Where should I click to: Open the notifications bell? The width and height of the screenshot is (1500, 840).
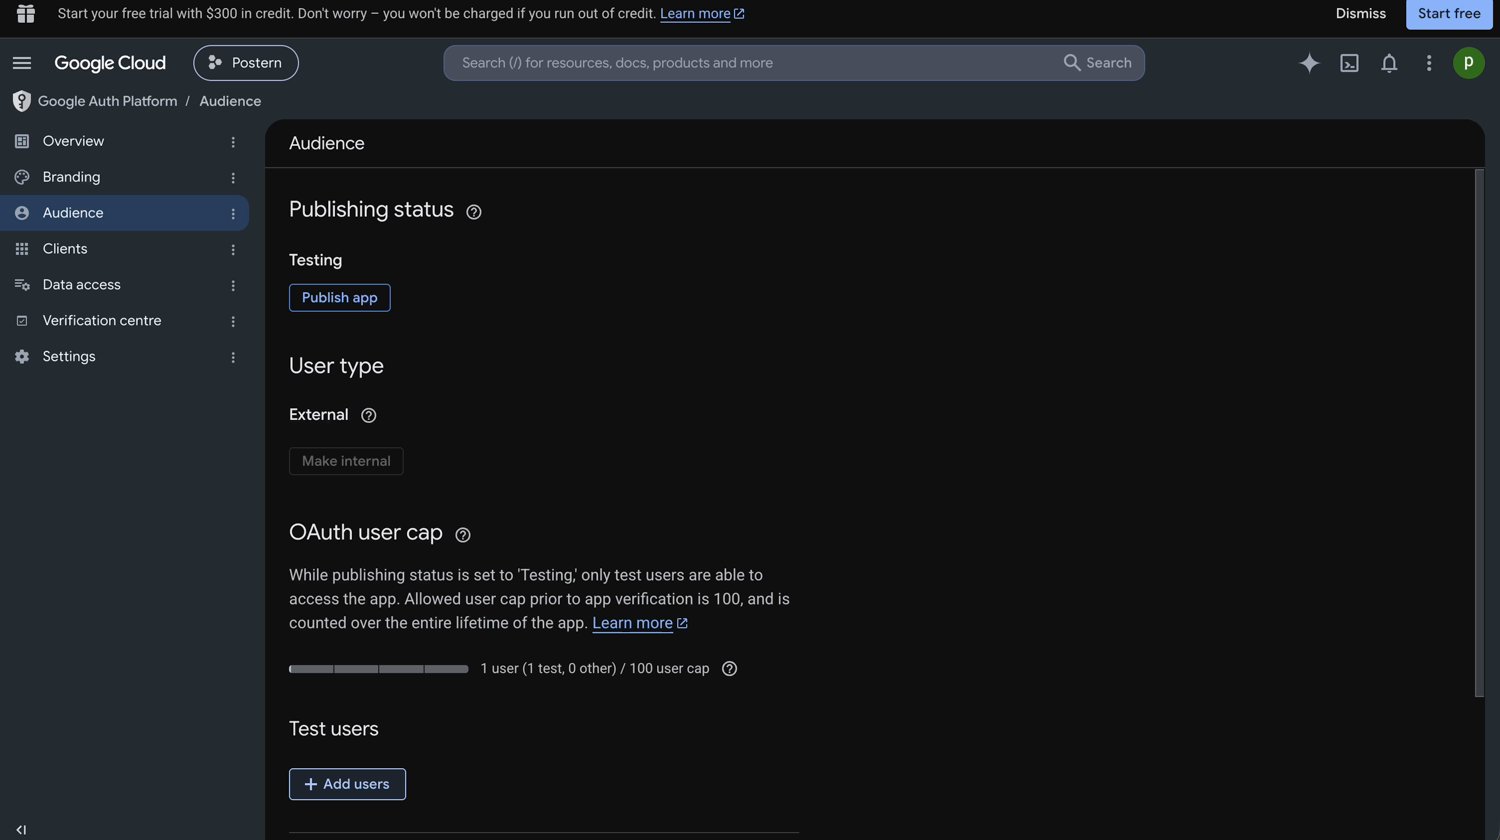coord(1389,63)
